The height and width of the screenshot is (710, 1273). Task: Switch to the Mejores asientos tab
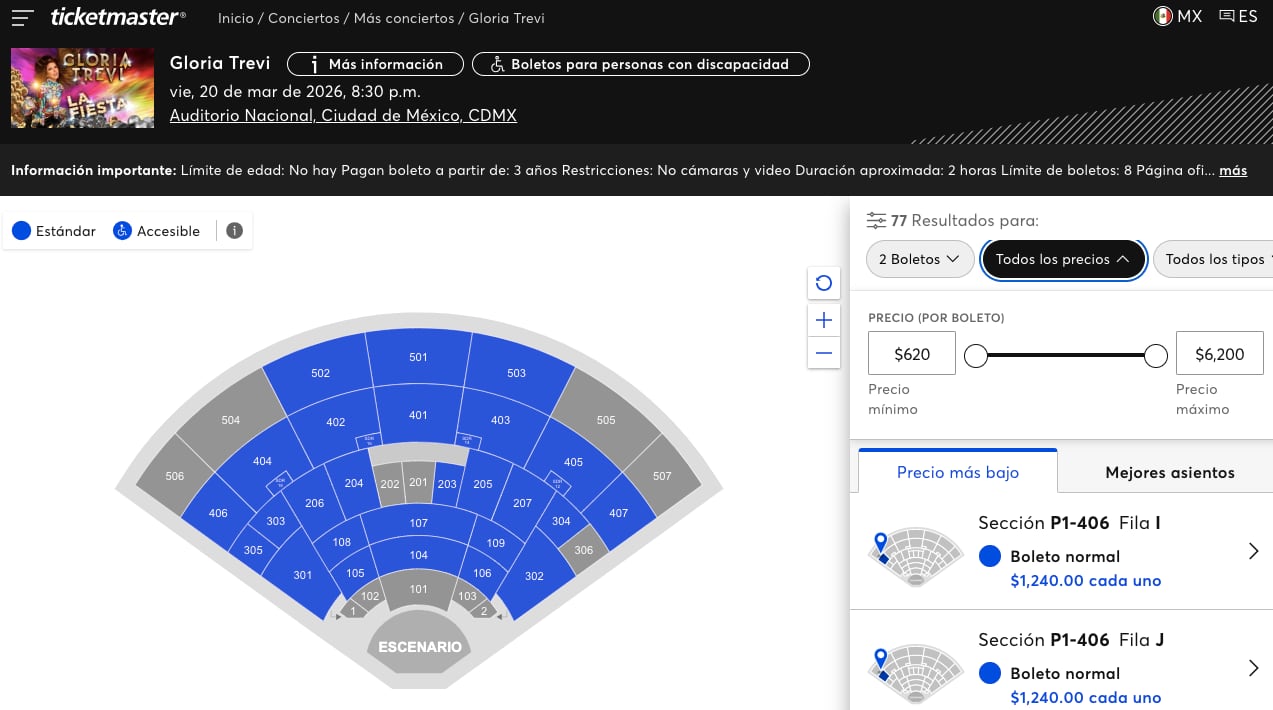1169,472
